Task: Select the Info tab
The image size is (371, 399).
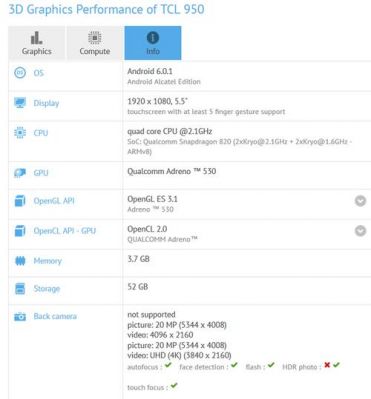Action: coord(153,43)
